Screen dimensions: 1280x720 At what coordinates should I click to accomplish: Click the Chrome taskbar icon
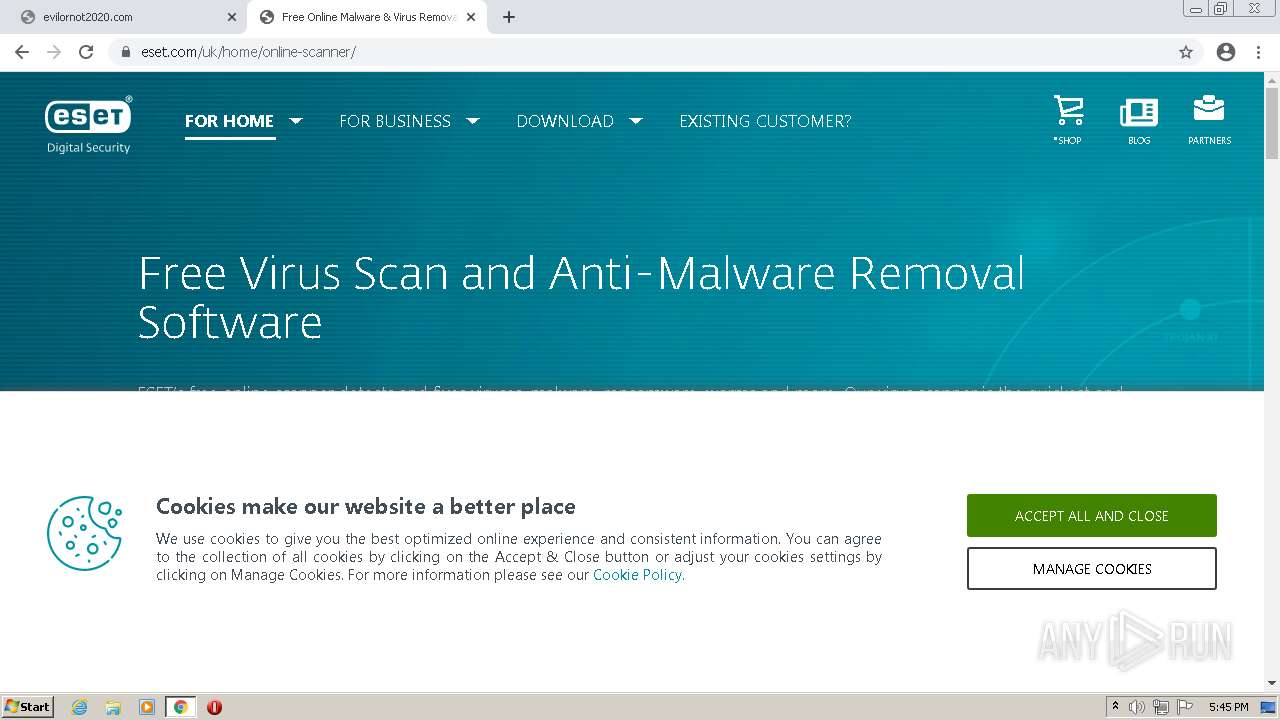tap(181, 707)
